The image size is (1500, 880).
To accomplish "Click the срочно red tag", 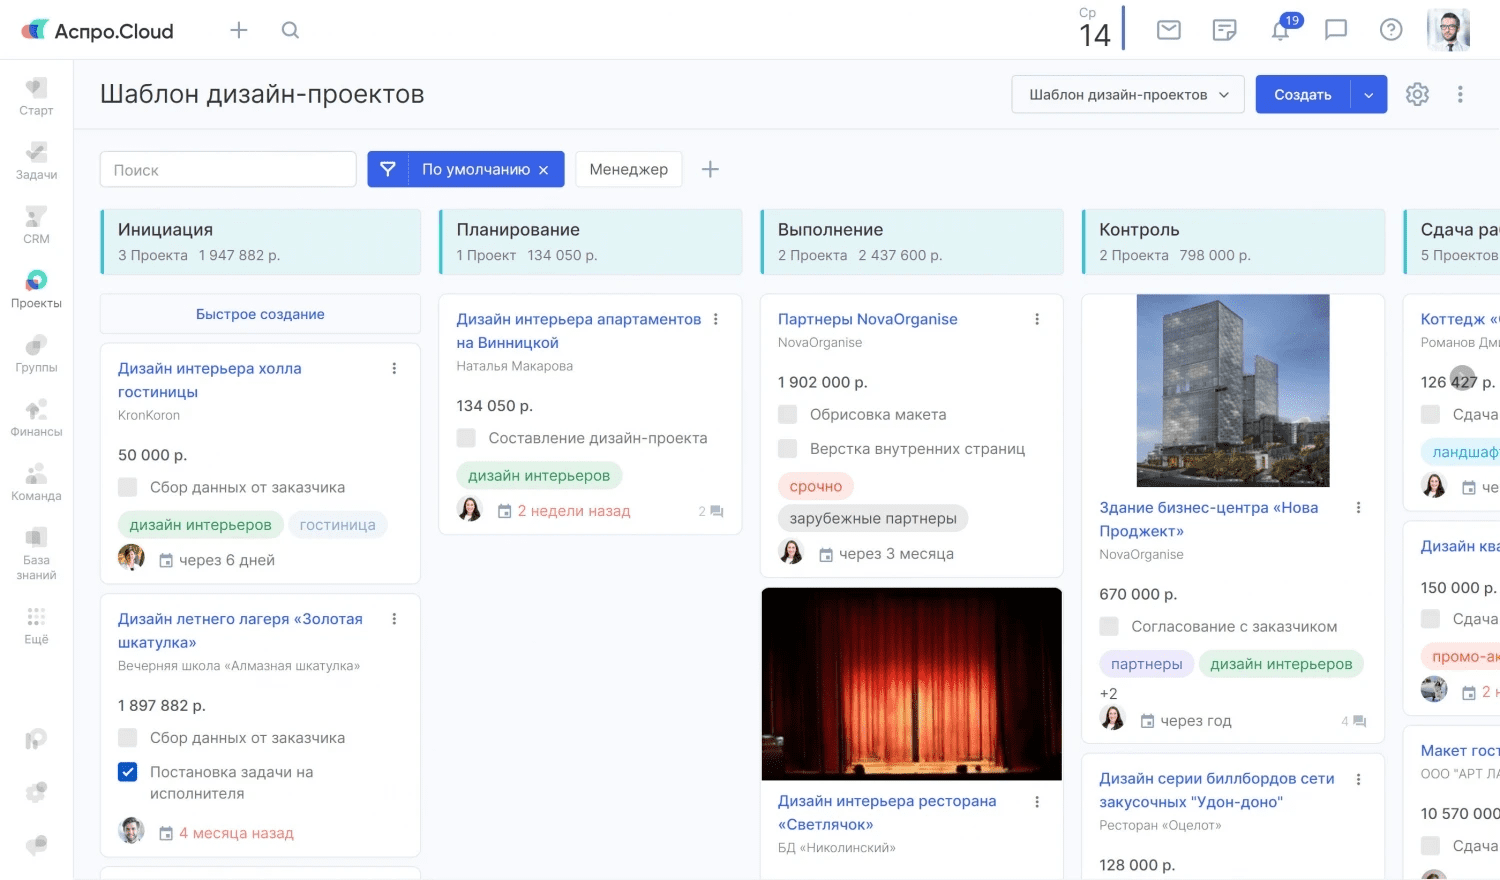I will coord(816,486).
